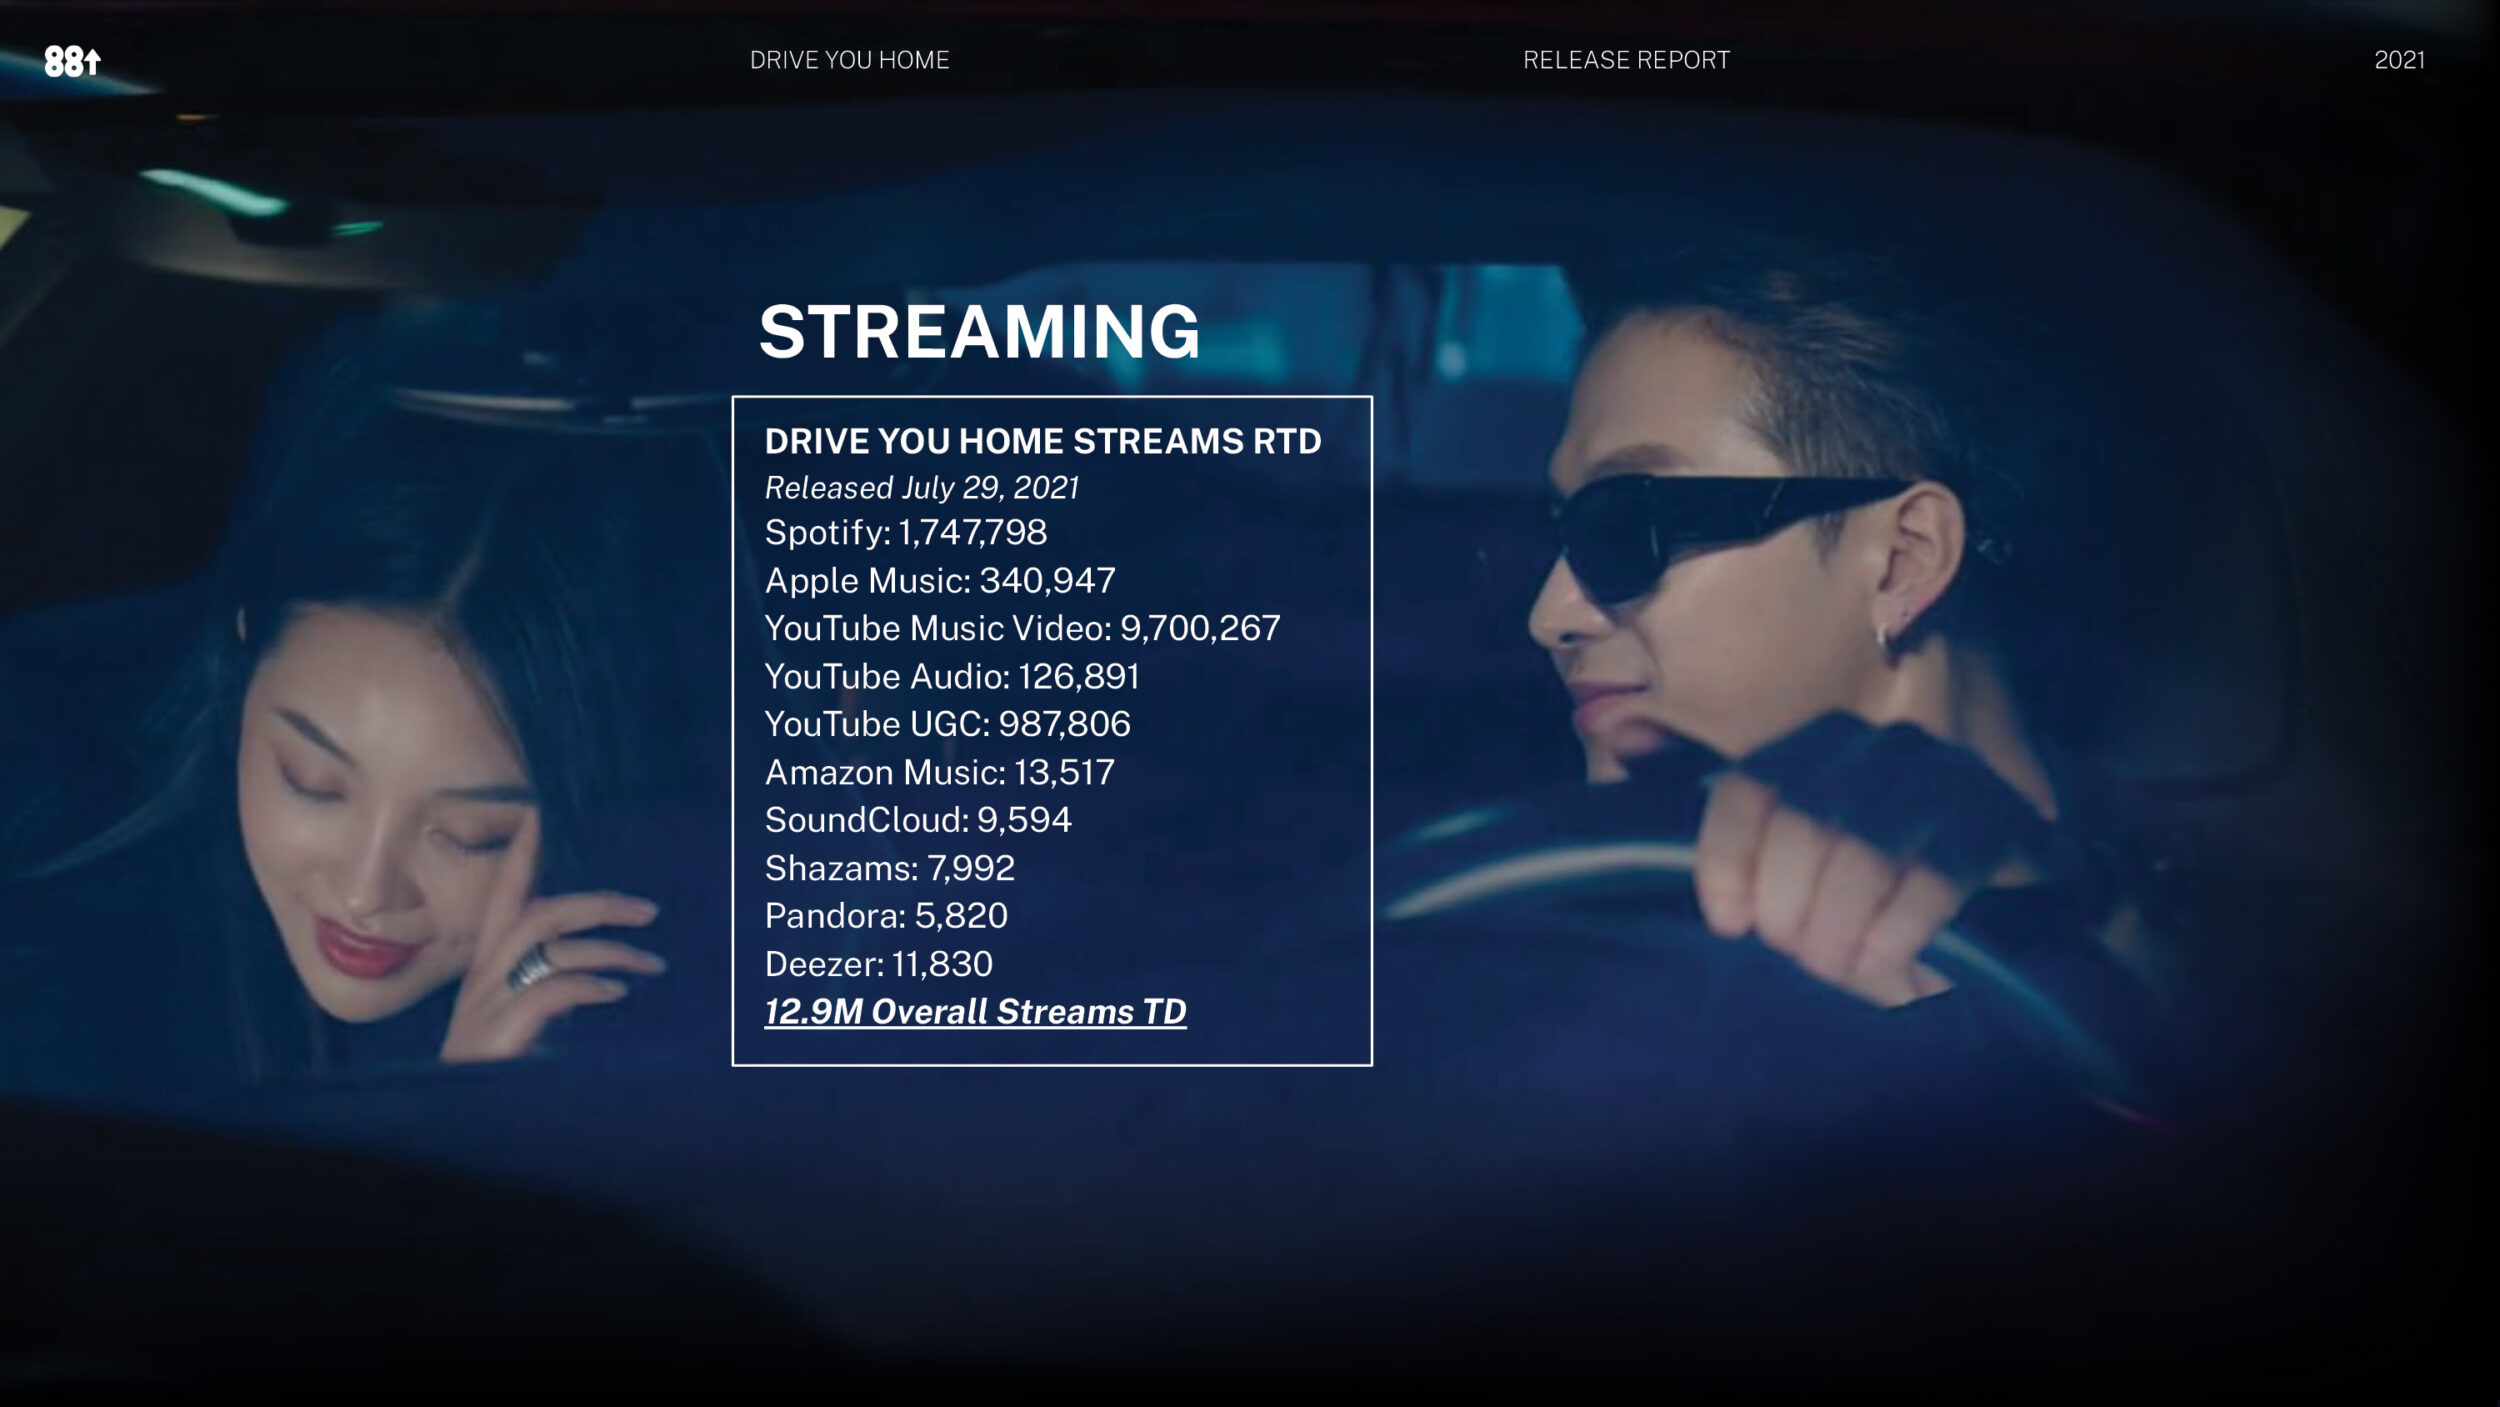The height and width of the screenshot is (1407, 2500).
Task: Click the DRIVE YOU HOME STREAMS RTD heading
Action: coord(1042,441)
